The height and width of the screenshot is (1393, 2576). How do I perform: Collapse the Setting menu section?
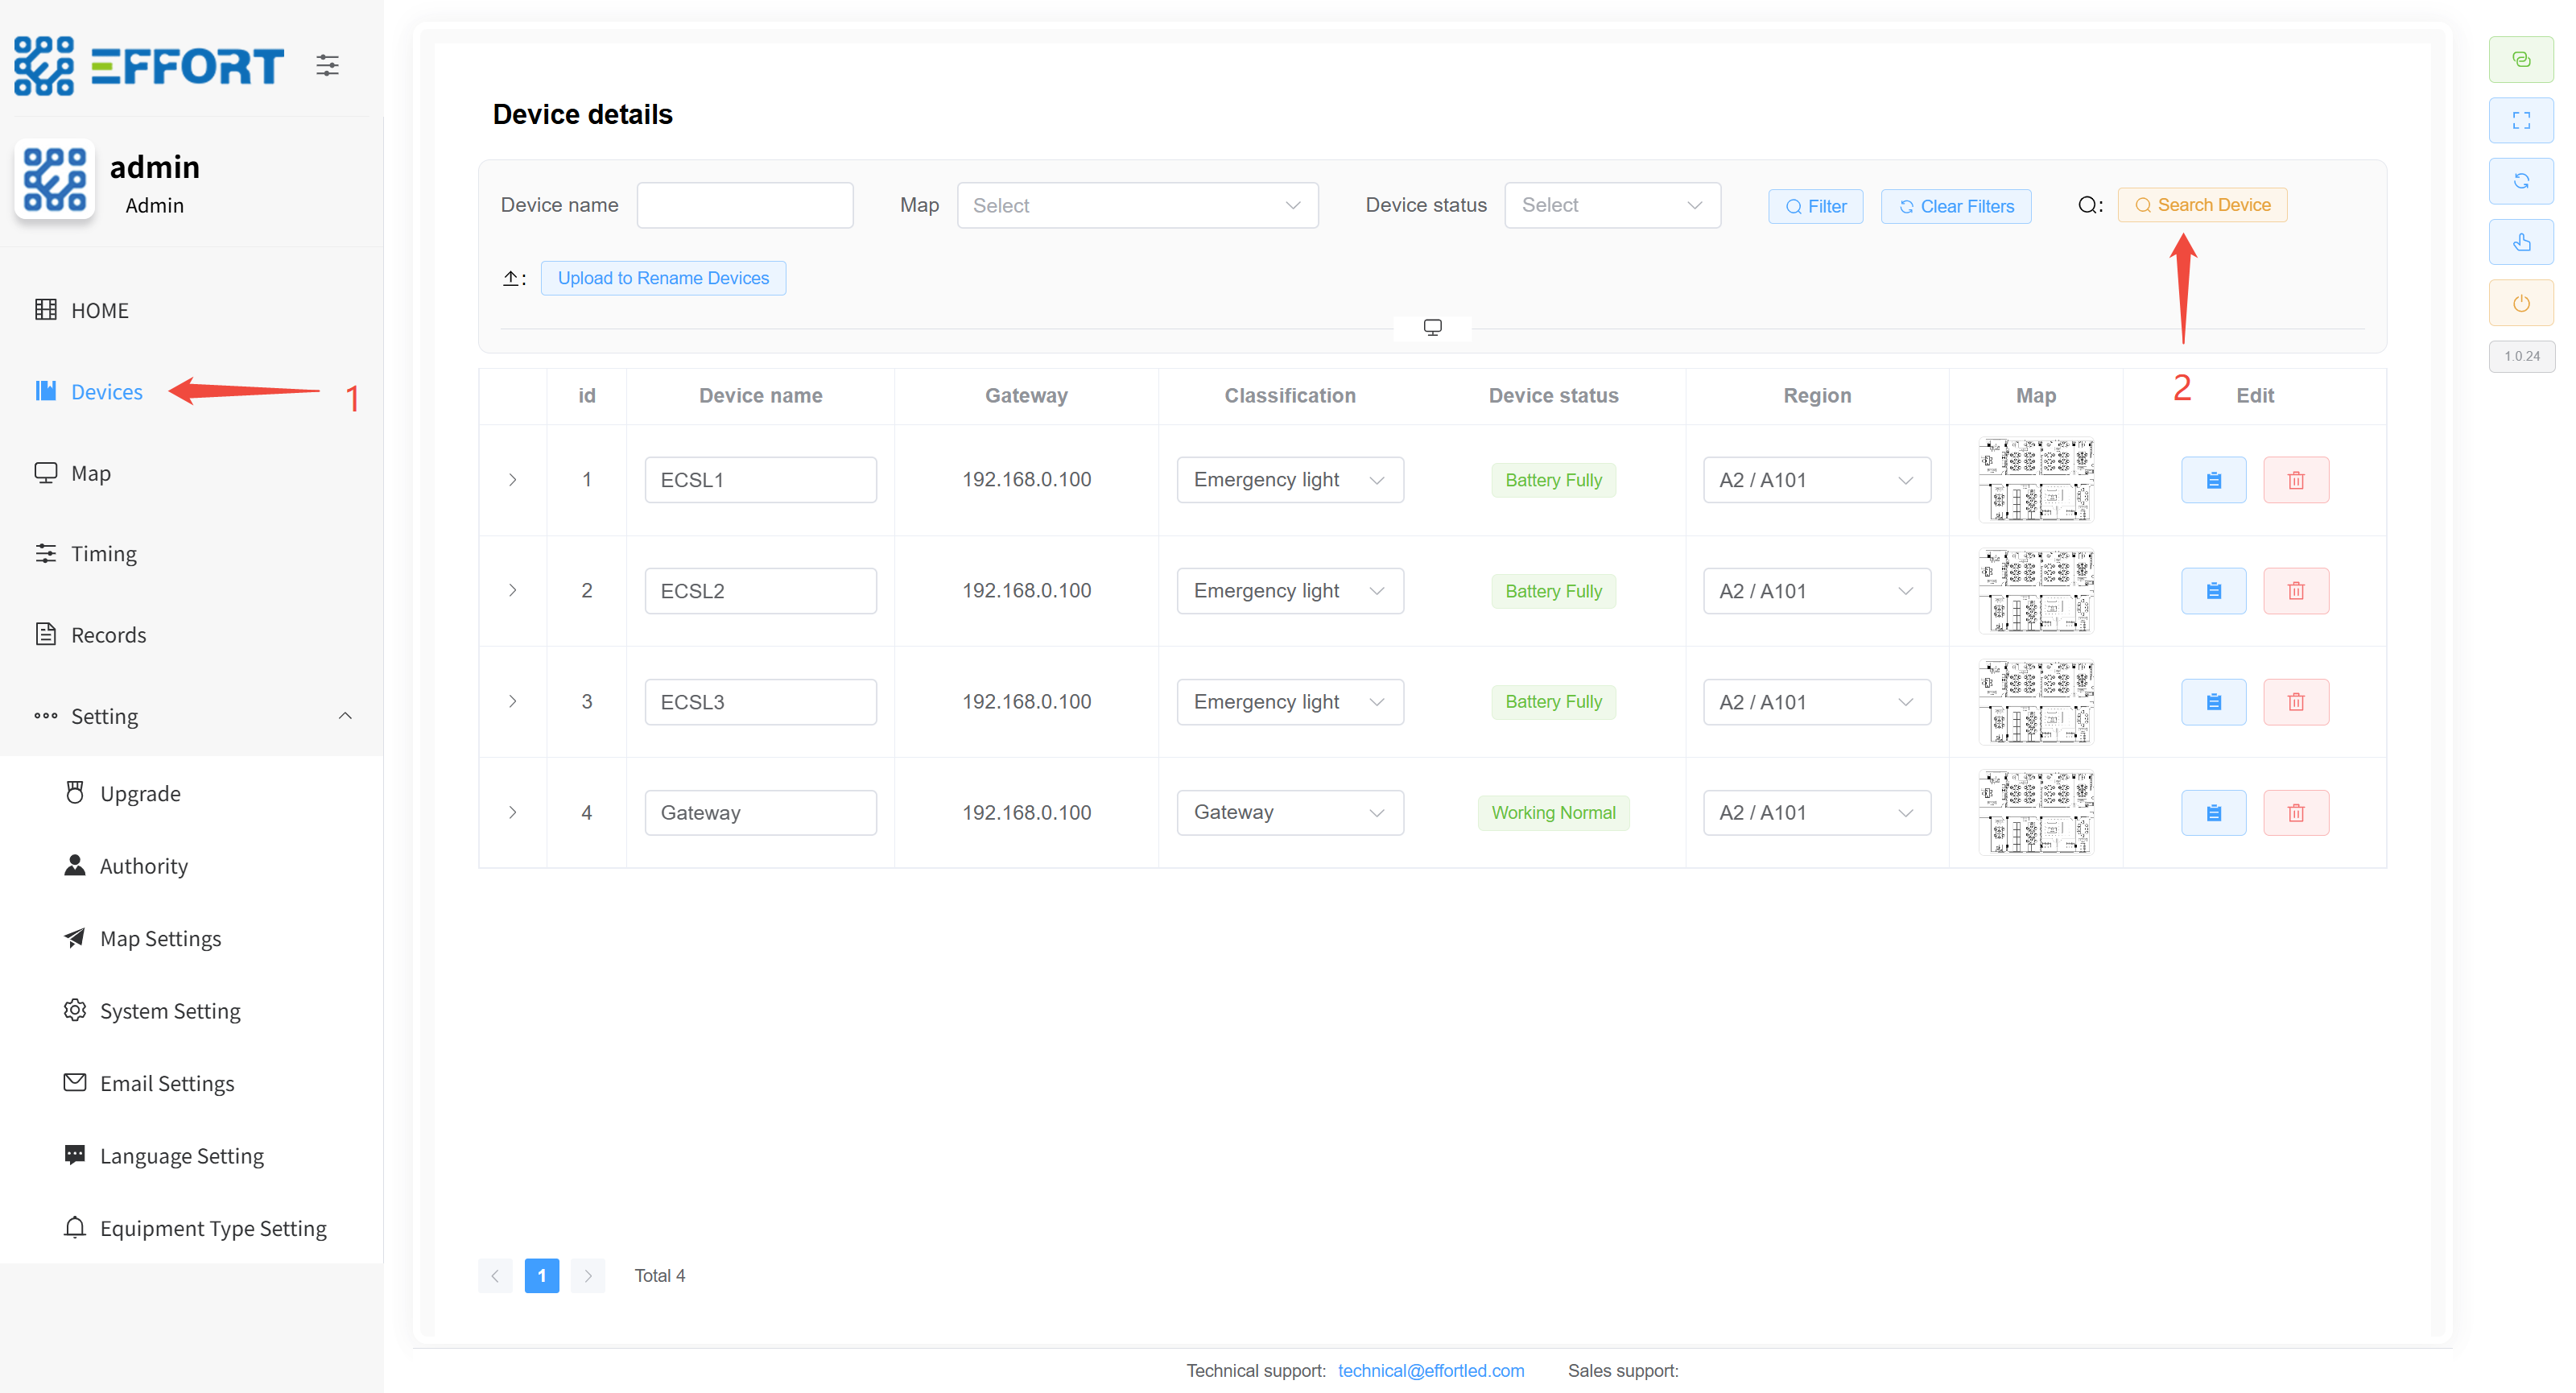(345, 716)
